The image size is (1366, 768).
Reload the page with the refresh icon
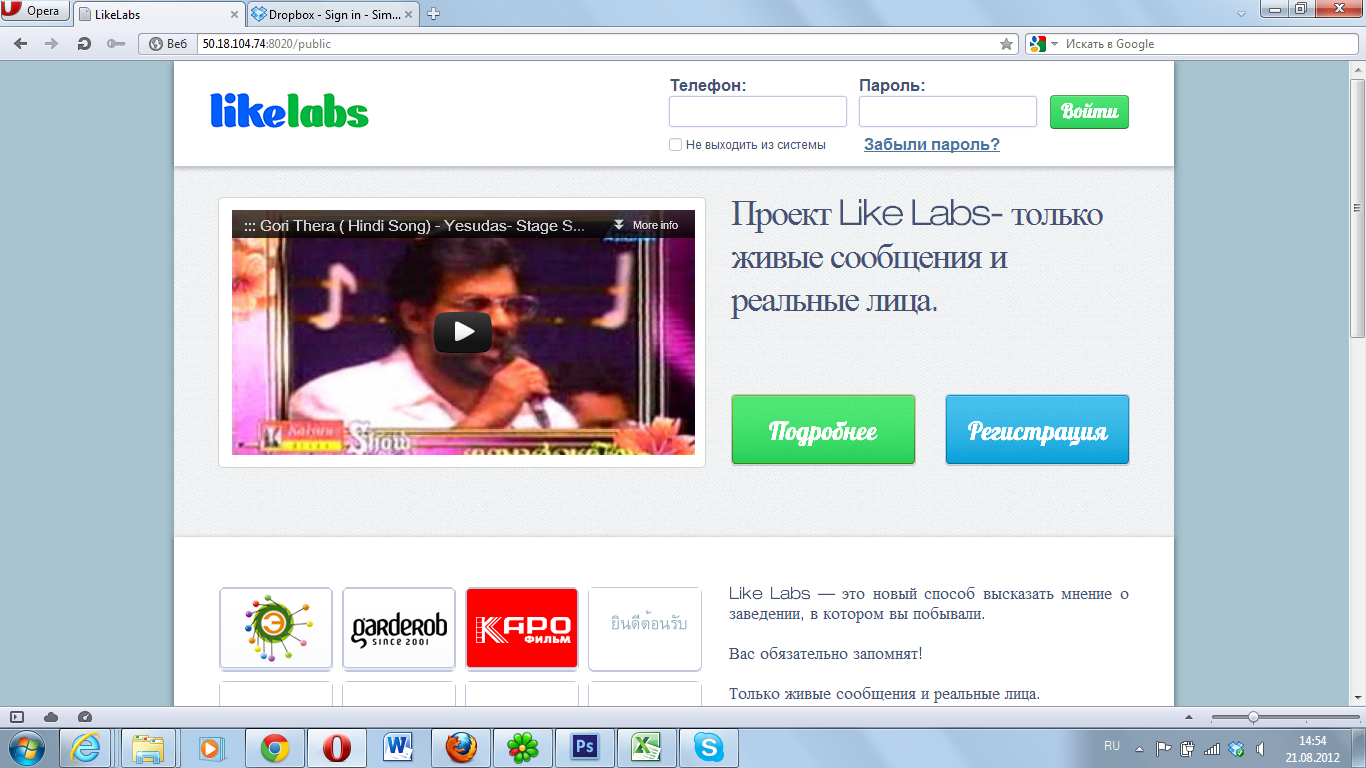(84, 44)
